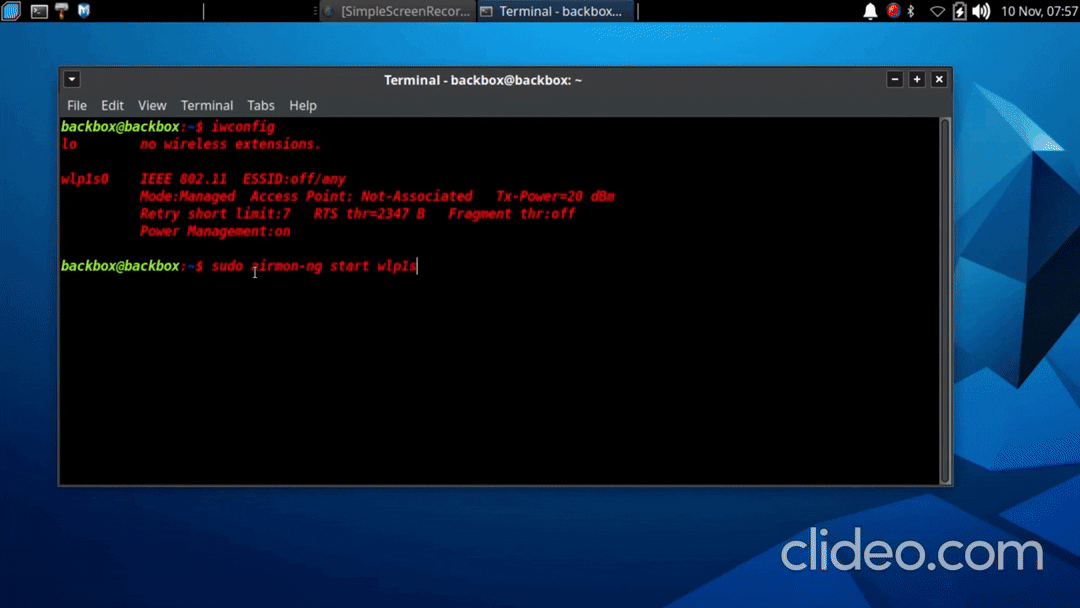
Task: Open the notifications bell icon
Action: 870,11
